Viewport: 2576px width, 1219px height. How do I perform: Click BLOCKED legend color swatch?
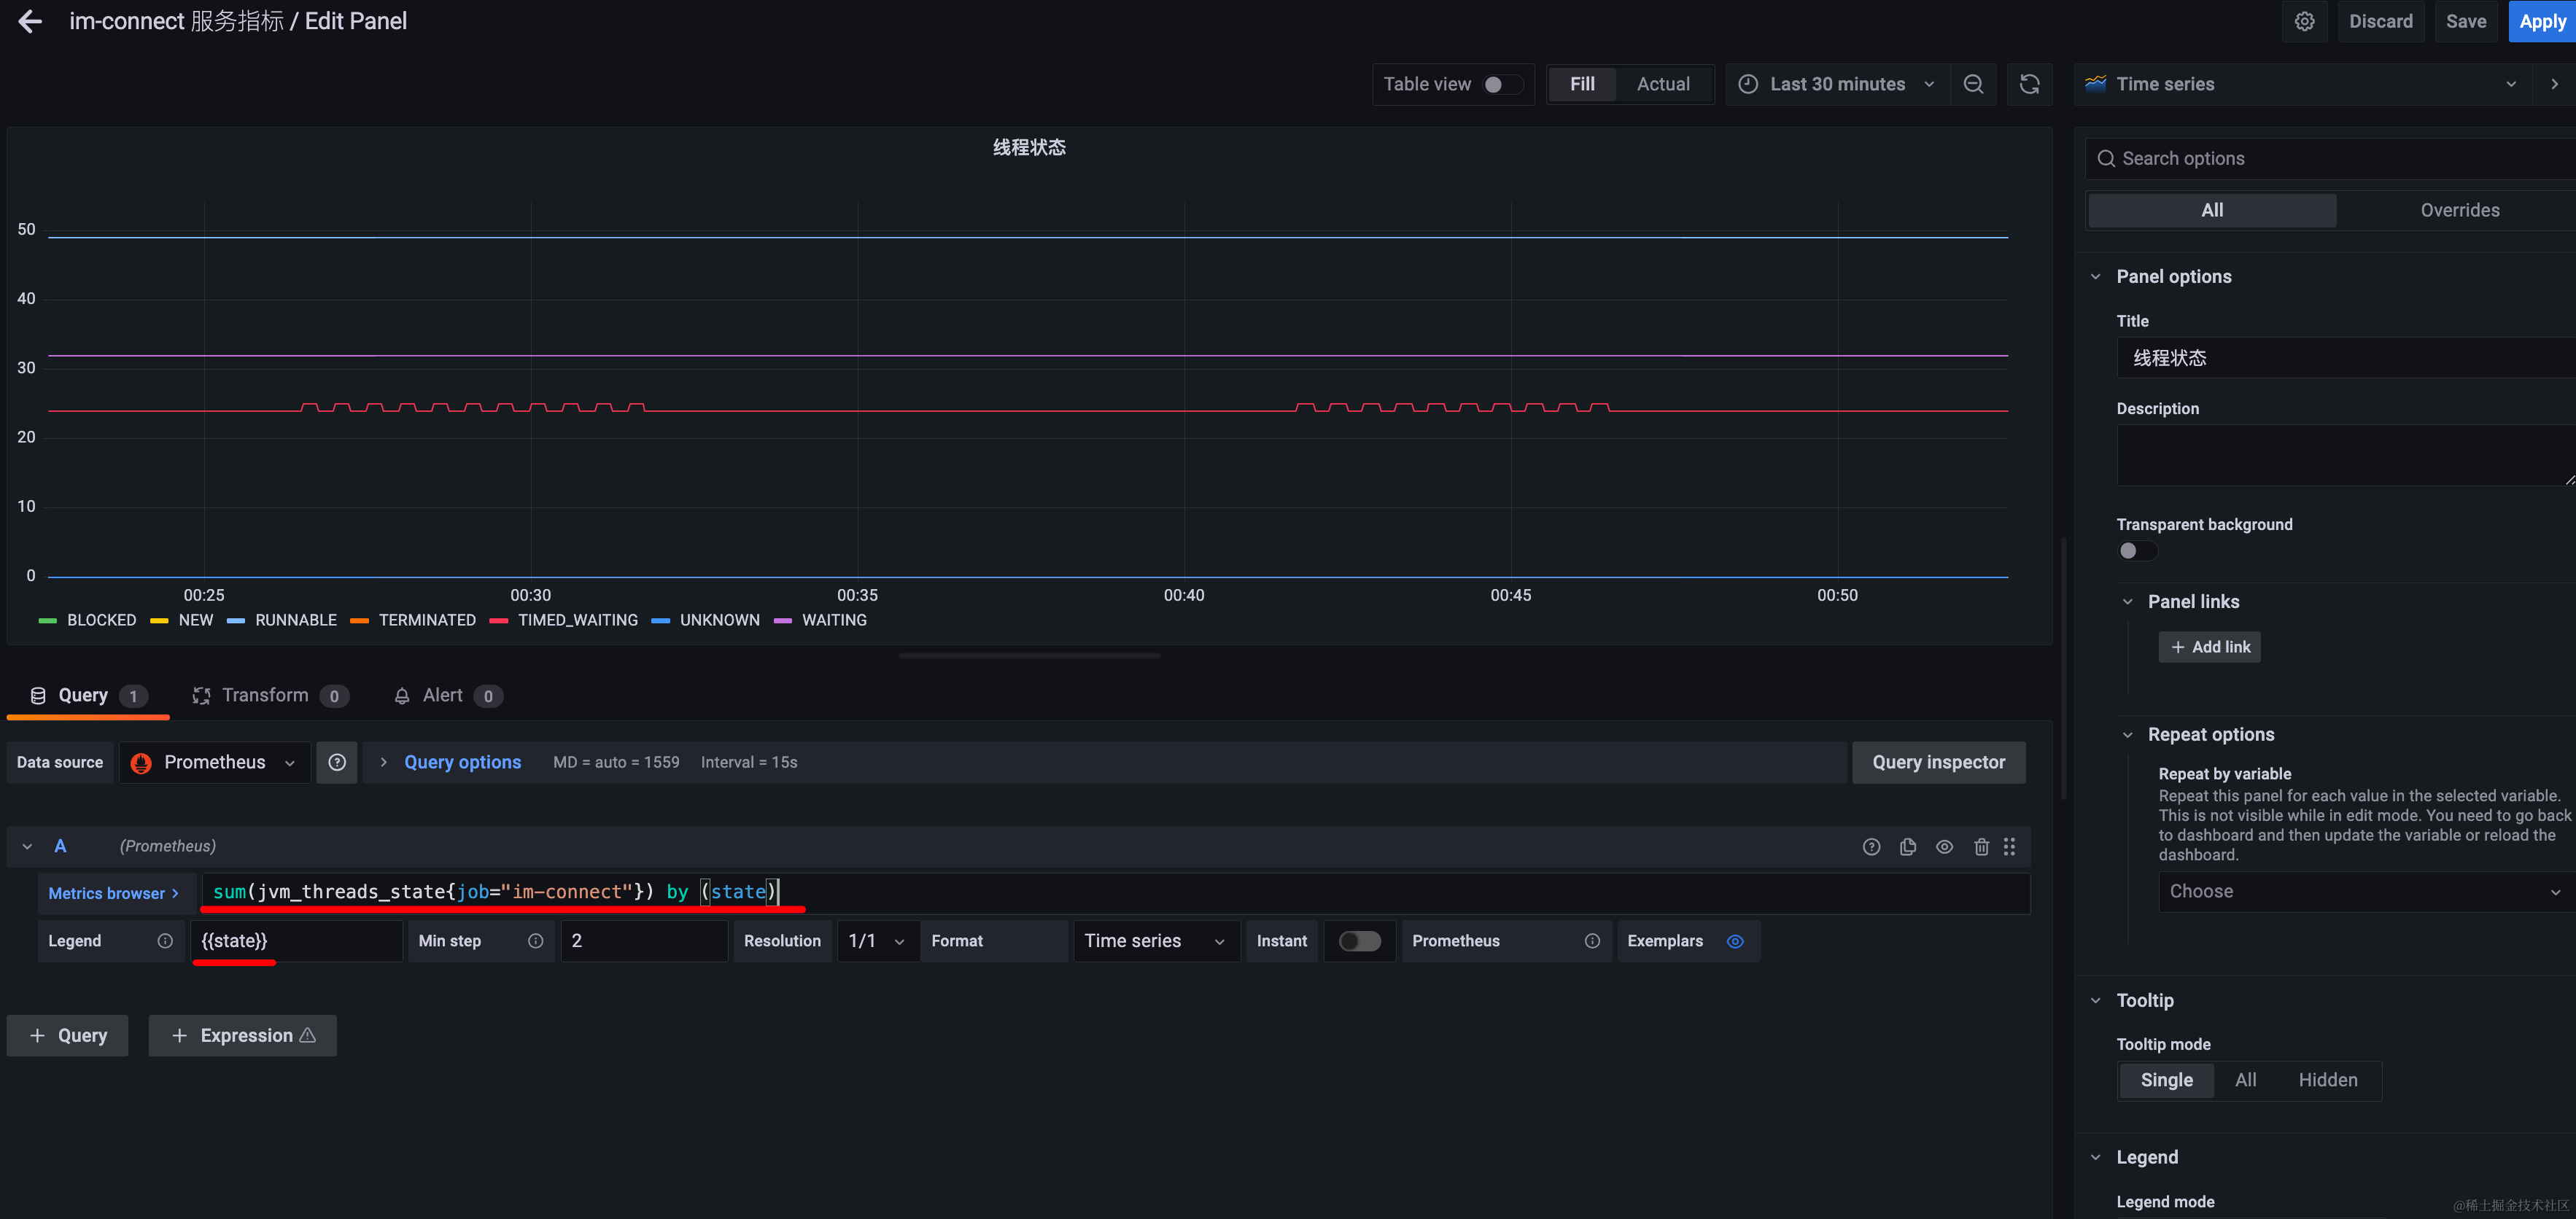tap(48, 621)
